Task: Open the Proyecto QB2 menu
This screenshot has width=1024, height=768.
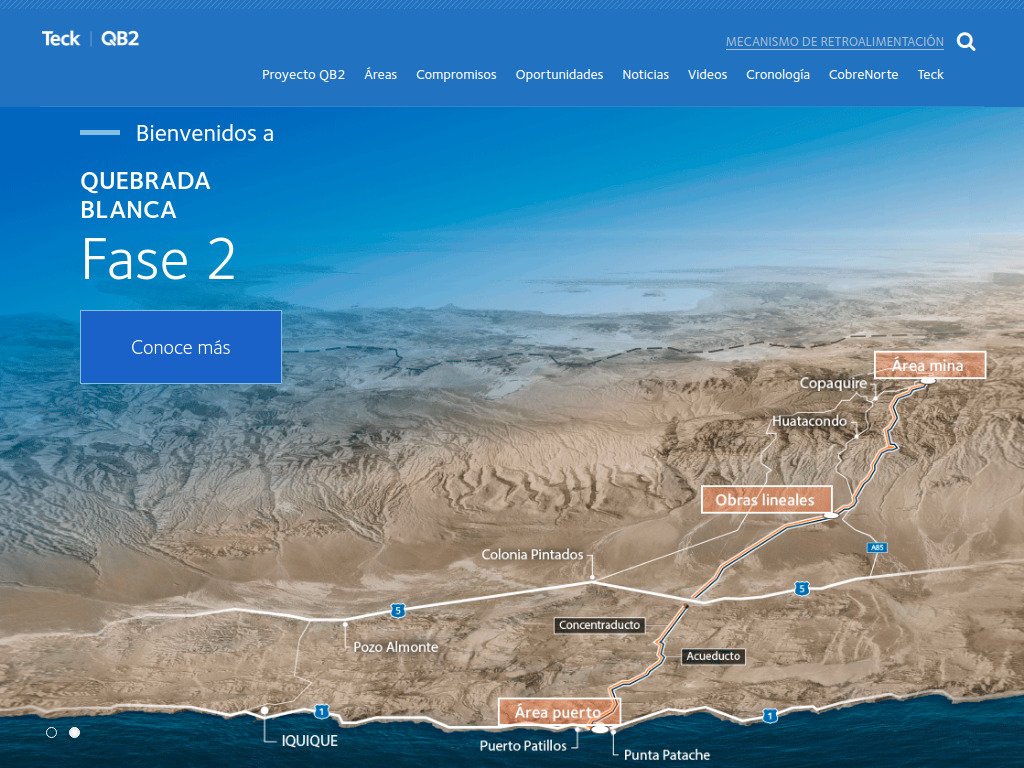Action: click(303, 75)
